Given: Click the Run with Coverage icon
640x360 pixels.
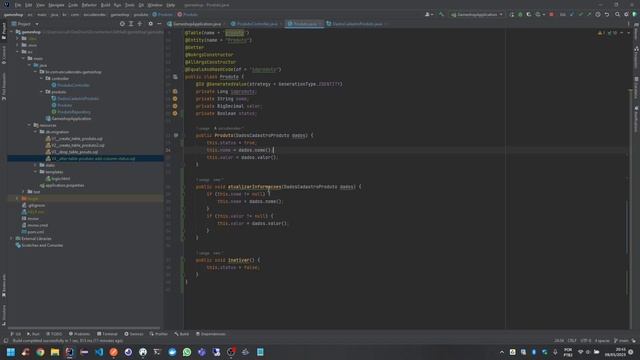Looking at the screenshot, I should (529, 15).
